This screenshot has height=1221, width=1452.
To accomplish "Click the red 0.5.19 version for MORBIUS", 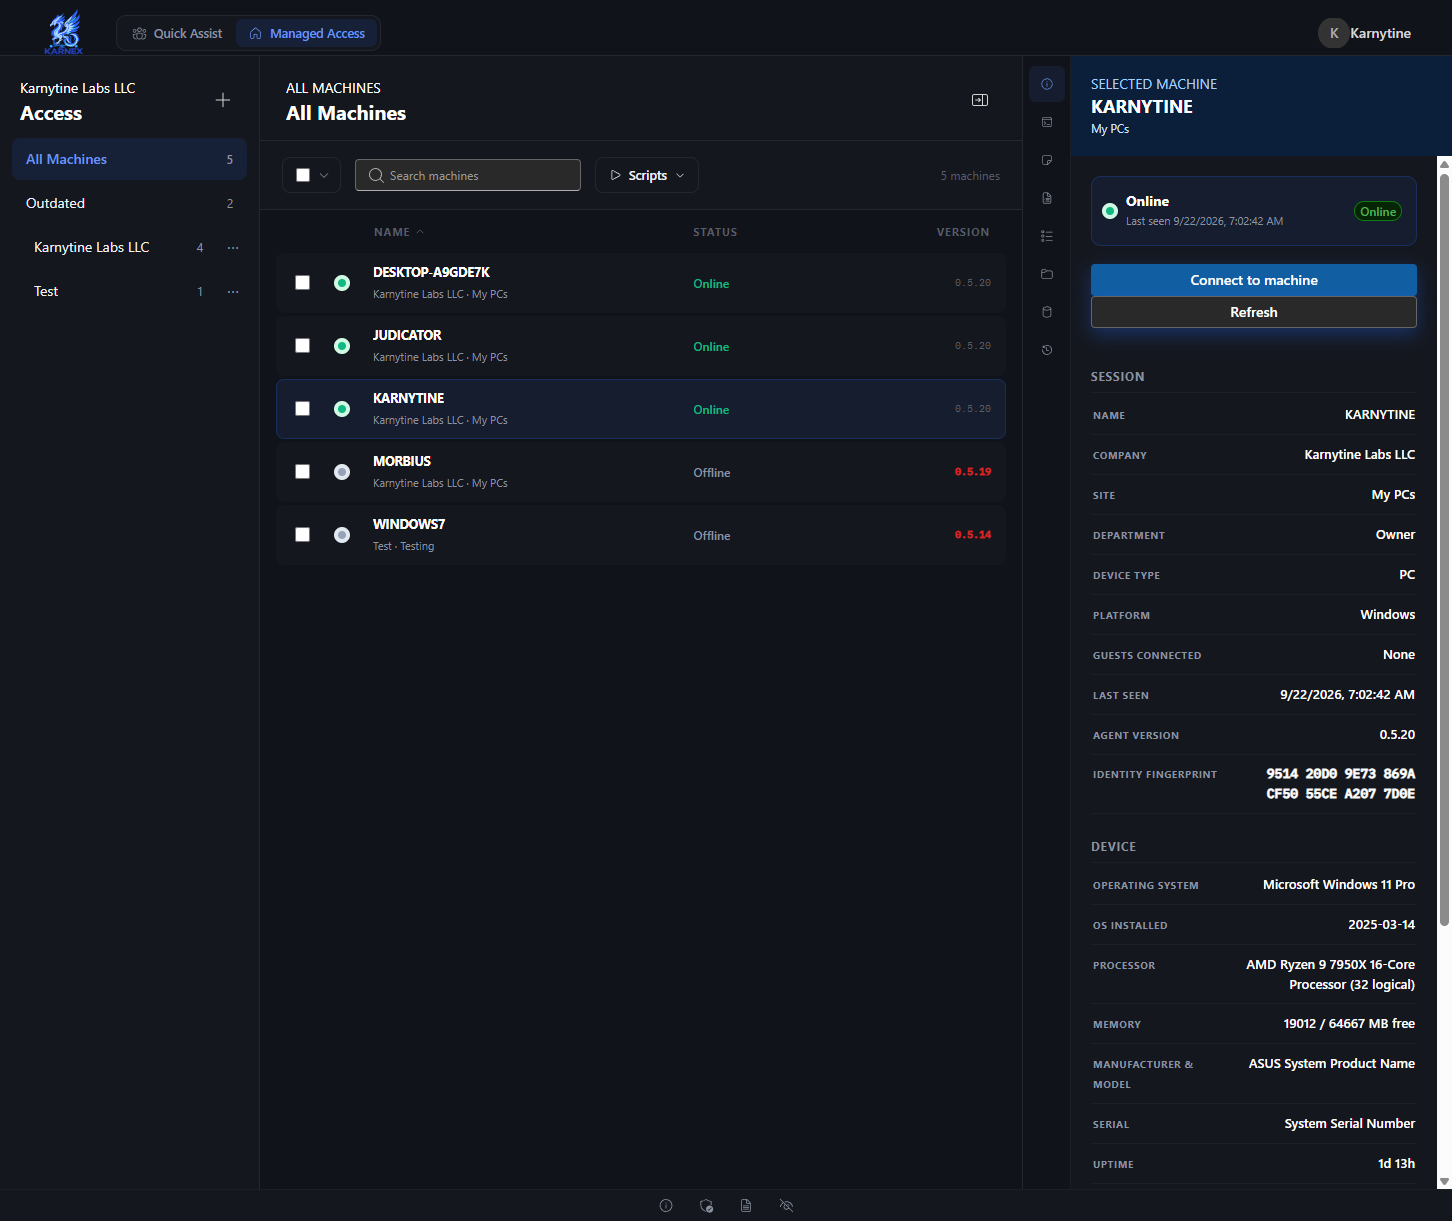I will (973, 472).
